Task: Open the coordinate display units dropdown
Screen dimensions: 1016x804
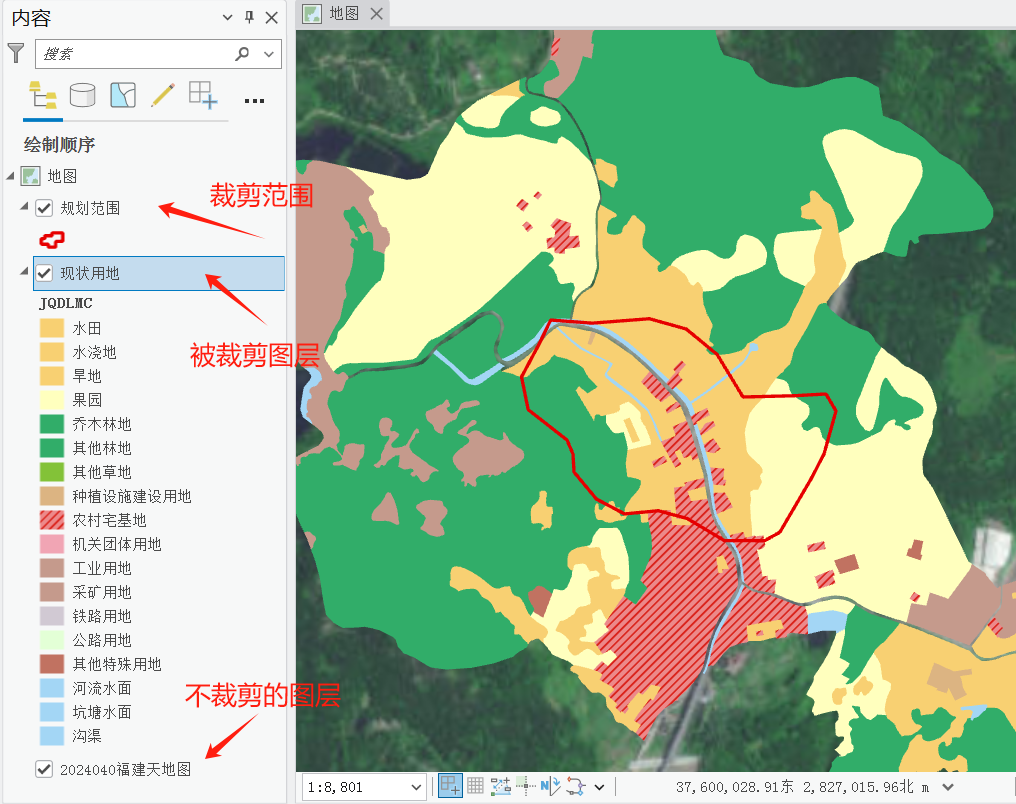Action: (x=948, y=787)
